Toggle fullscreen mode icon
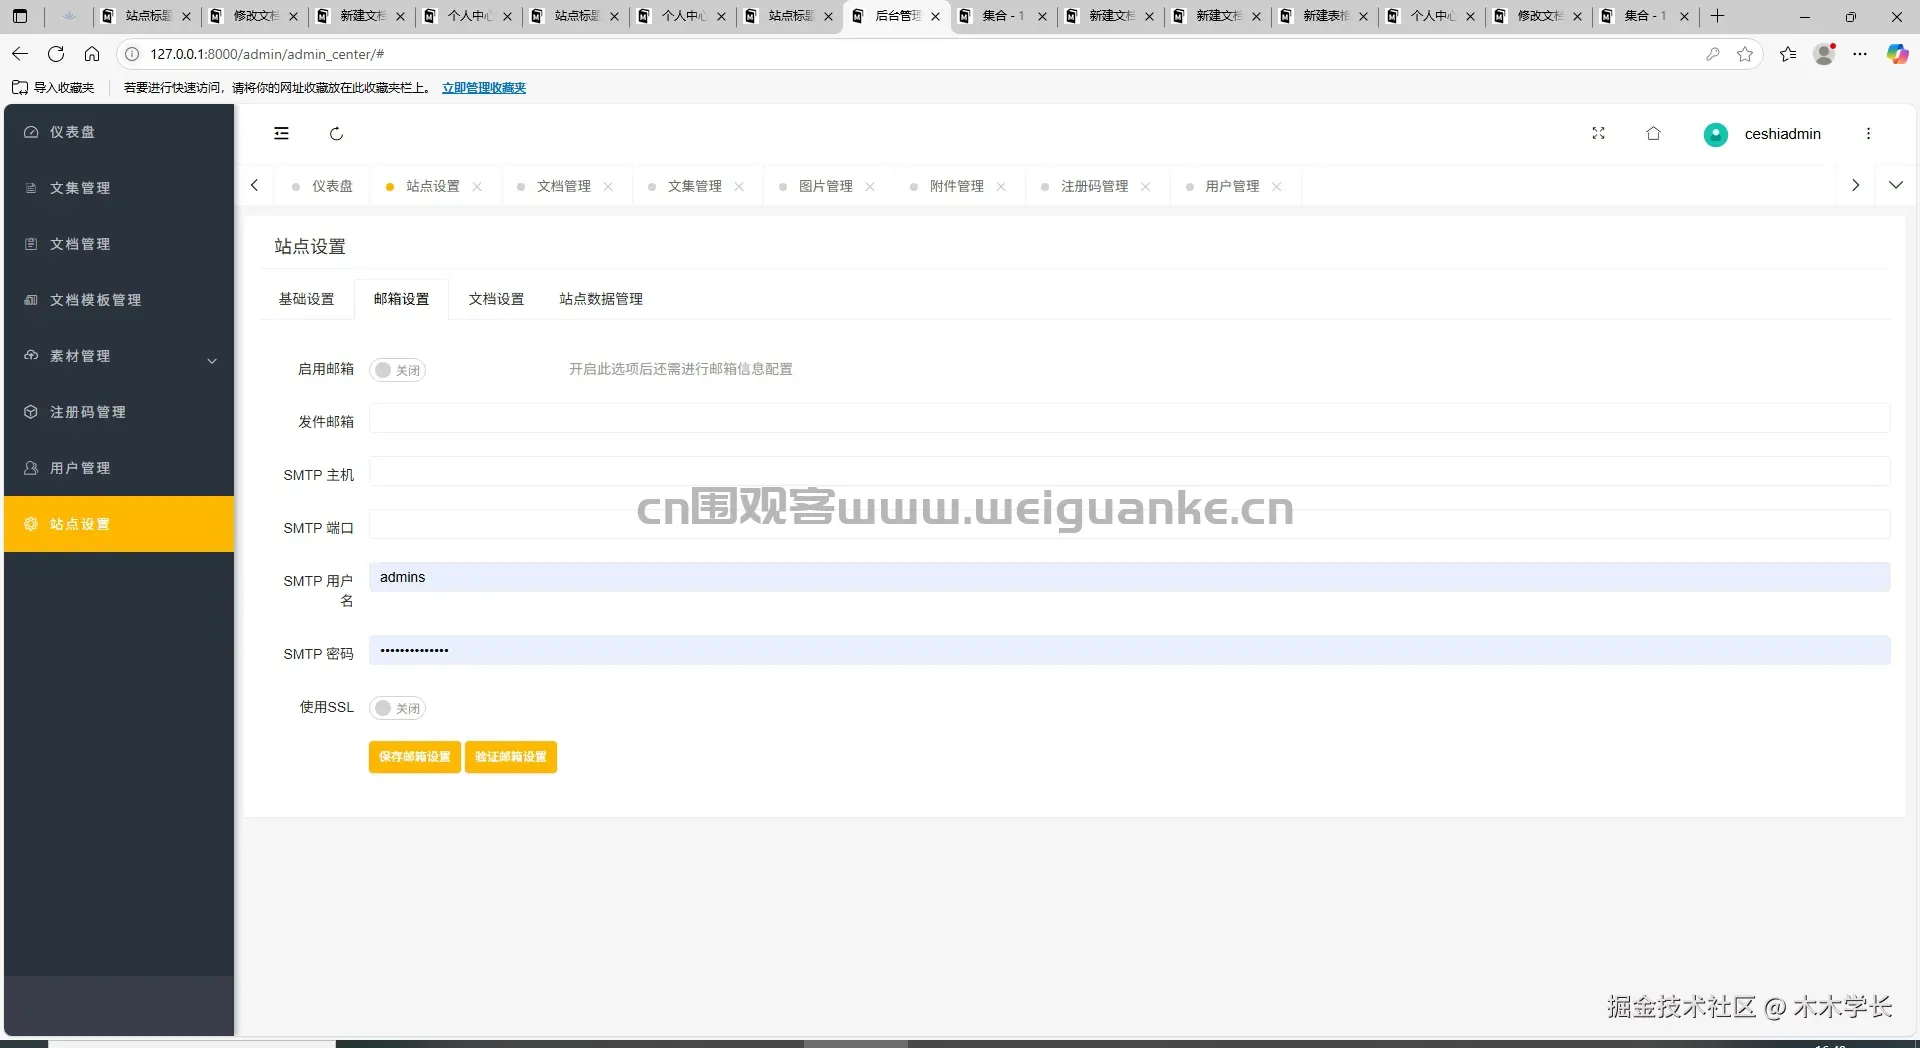 click(x=1598, y=134)
